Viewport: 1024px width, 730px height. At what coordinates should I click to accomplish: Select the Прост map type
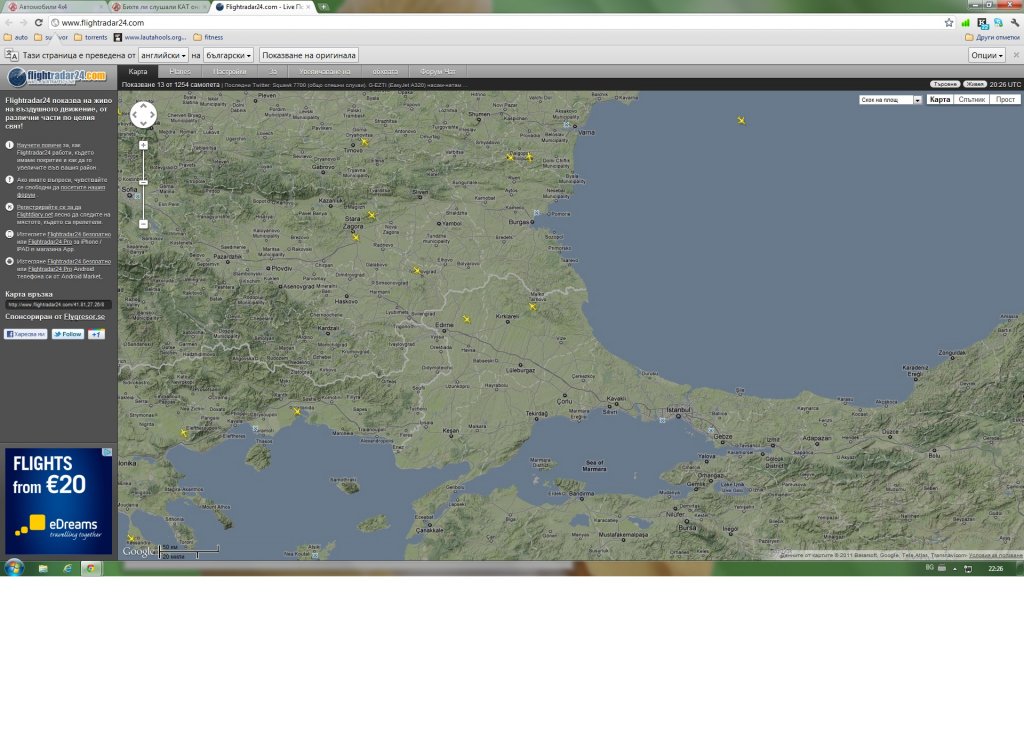coord(1006,100)
